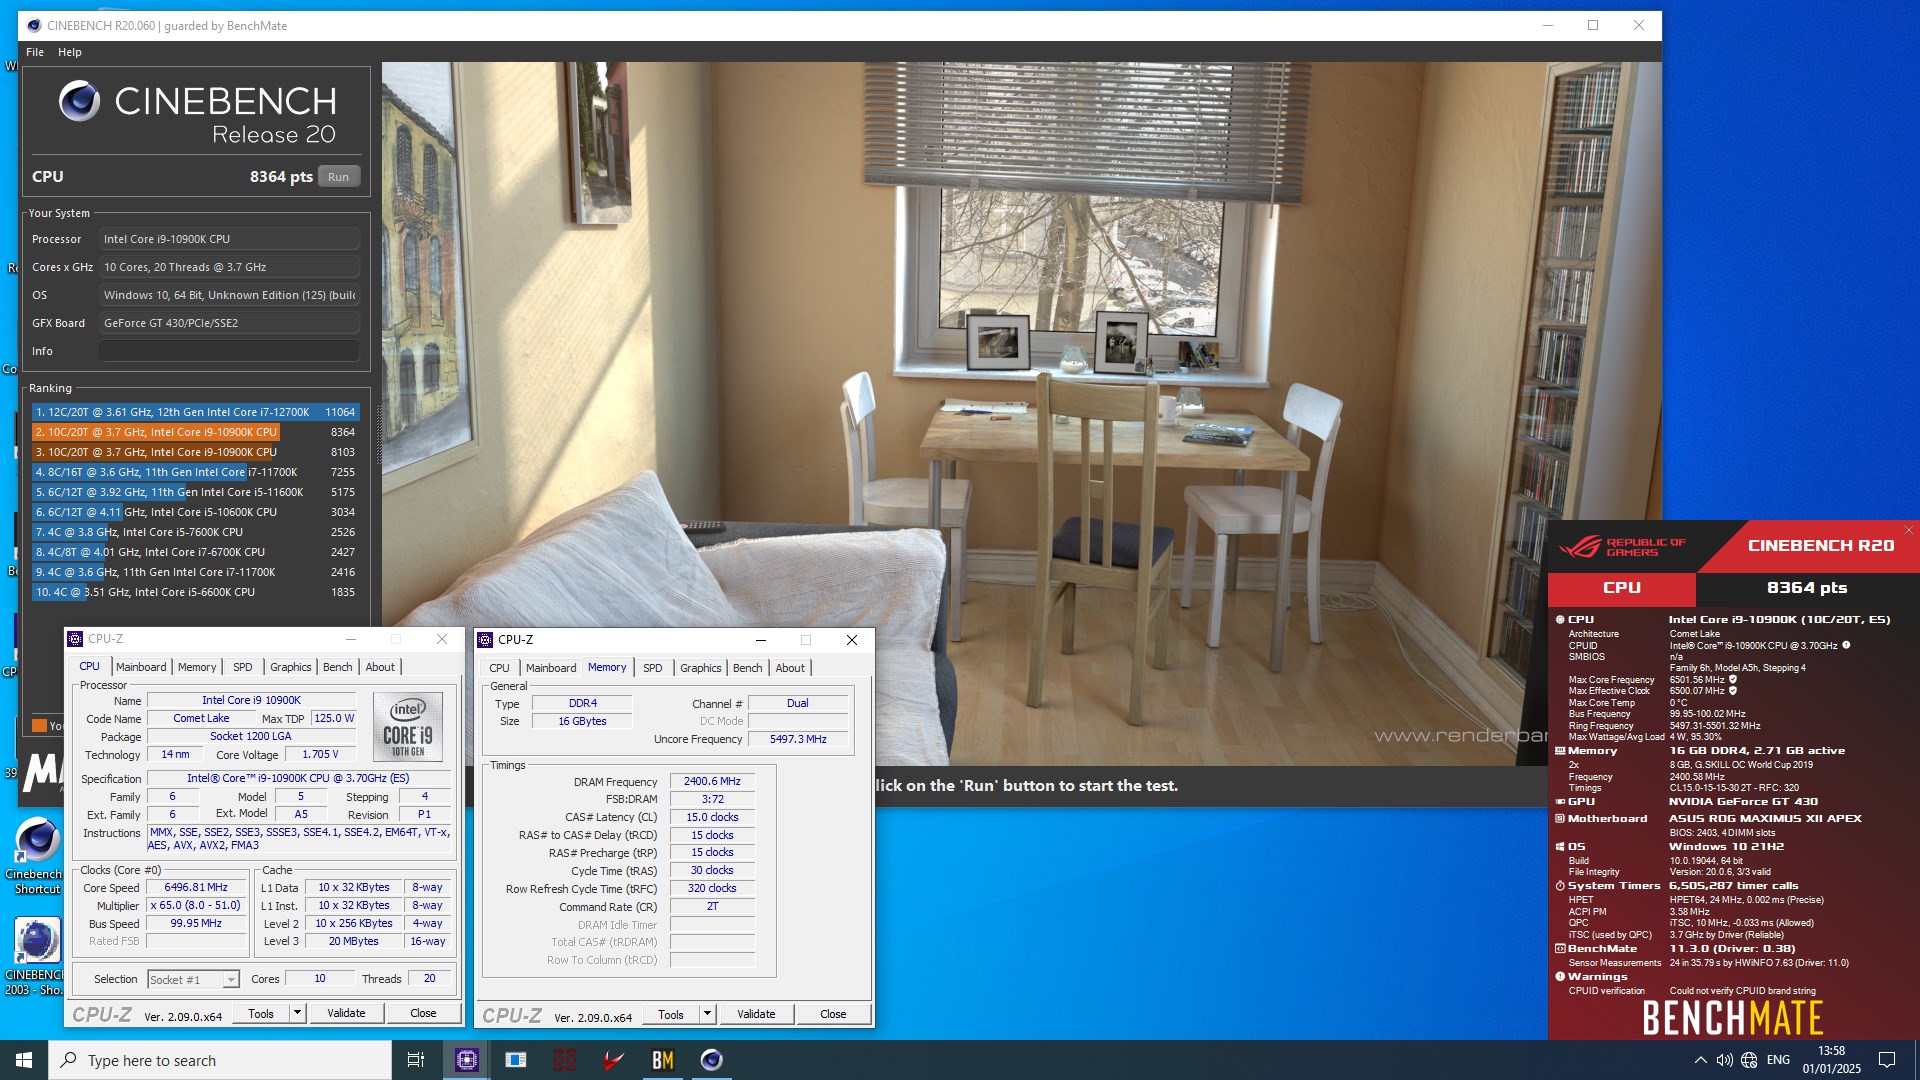Open the File menu in Cinebench
Image resolution: width=1920 pixels, height=1080 pixels.
(35, 52)
